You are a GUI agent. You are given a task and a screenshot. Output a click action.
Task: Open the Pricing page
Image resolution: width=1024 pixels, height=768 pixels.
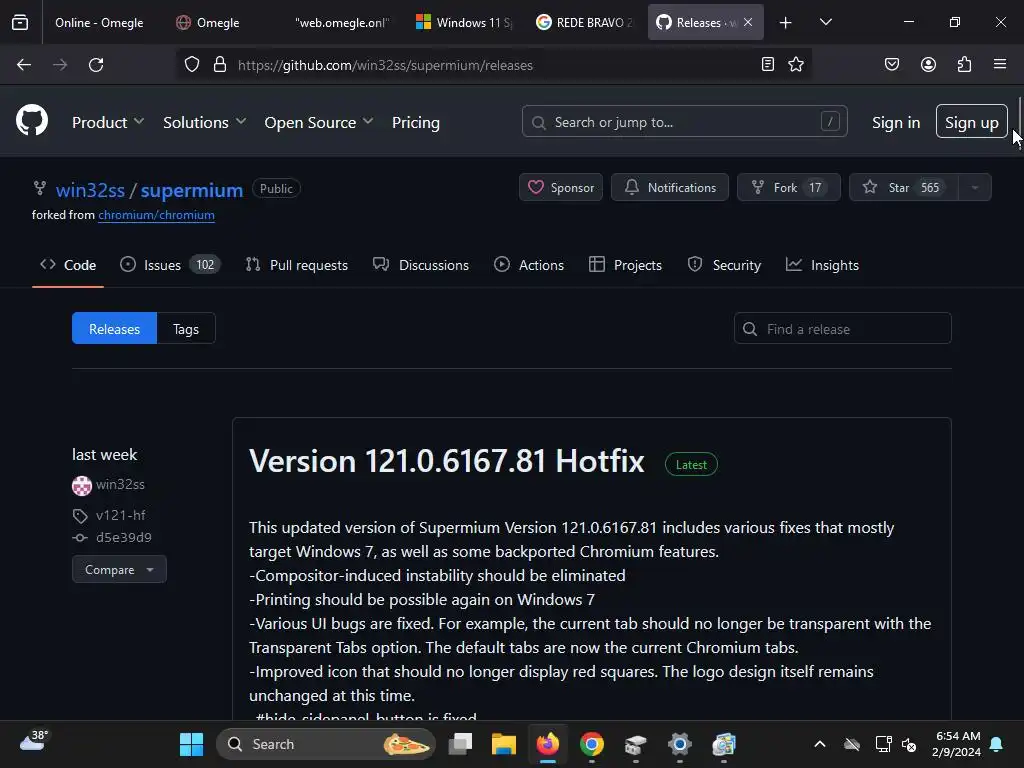[416, 122]
